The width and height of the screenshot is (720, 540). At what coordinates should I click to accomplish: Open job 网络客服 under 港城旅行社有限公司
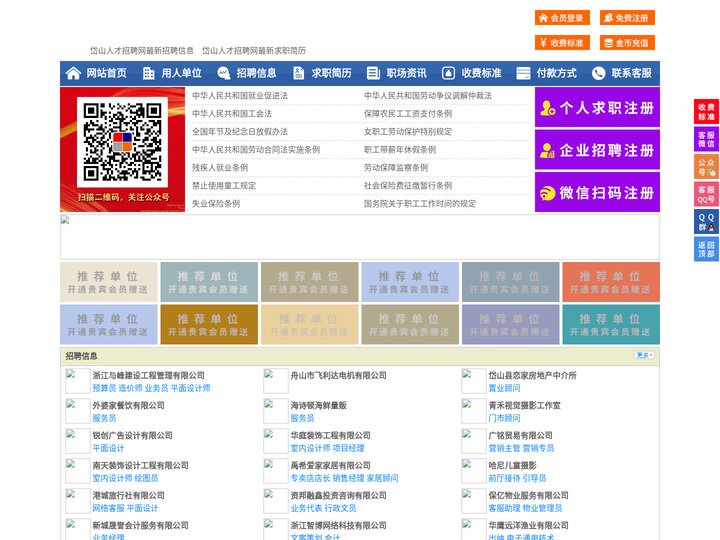tap(108, 508)
